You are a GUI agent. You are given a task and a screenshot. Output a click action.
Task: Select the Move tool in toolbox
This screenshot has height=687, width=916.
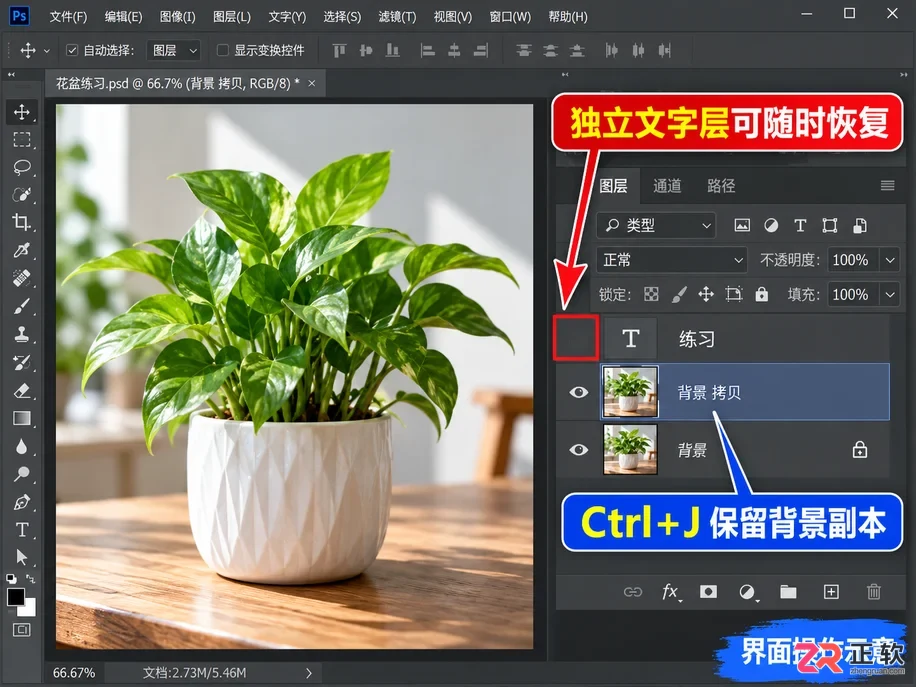click(x=22, y=112)
